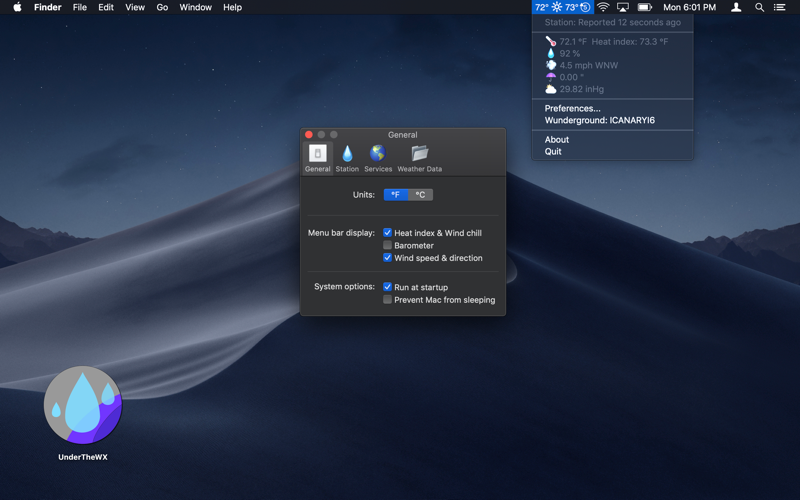Open the General preferences tab
This screenshot has height=500, width=800.
317,159
